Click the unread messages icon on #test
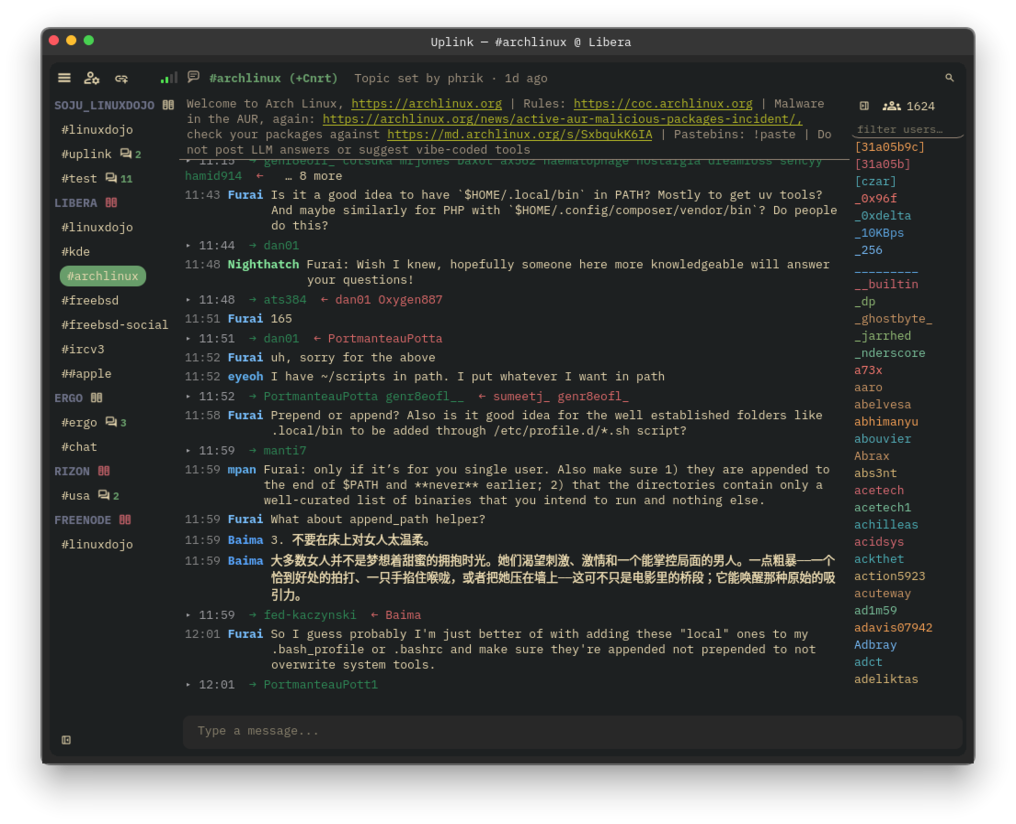This screenshot has height=824, width=1016. [111, 178]
